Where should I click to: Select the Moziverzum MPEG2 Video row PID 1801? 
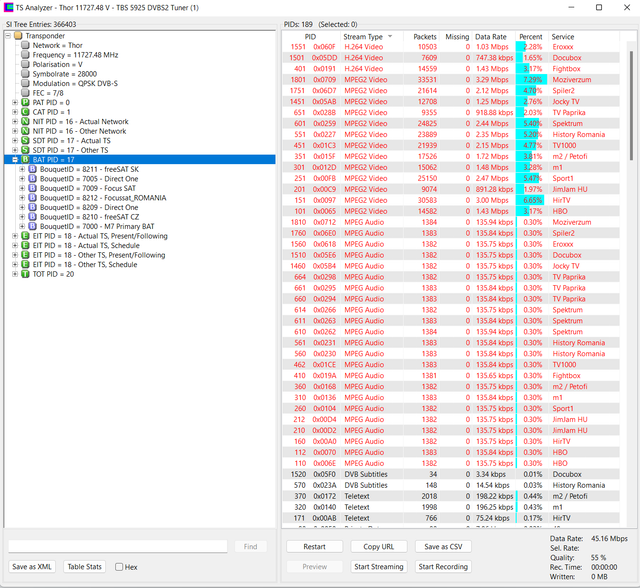tap(451, 80)
